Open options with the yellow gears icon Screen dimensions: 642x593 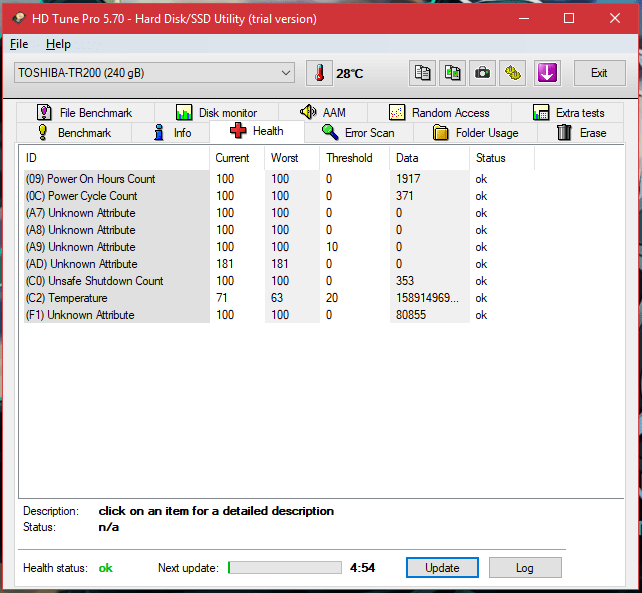pos(513,73)
